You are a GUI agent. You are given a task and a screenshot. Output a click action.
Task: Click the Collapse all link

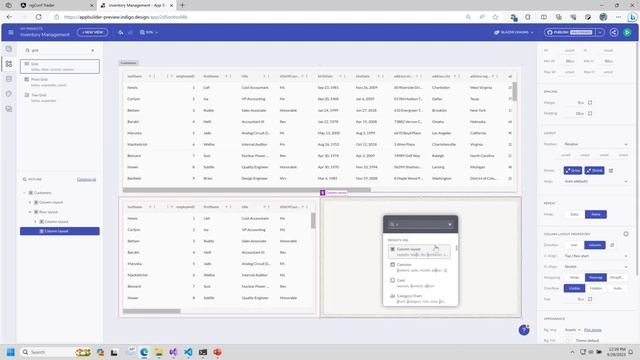(x=86, y=179)
